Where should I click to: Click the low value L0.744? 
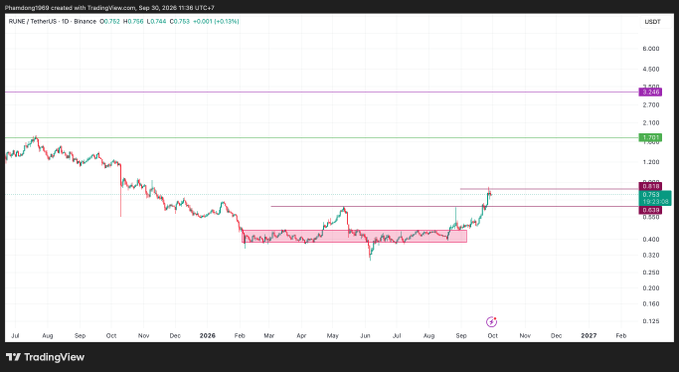156,21
